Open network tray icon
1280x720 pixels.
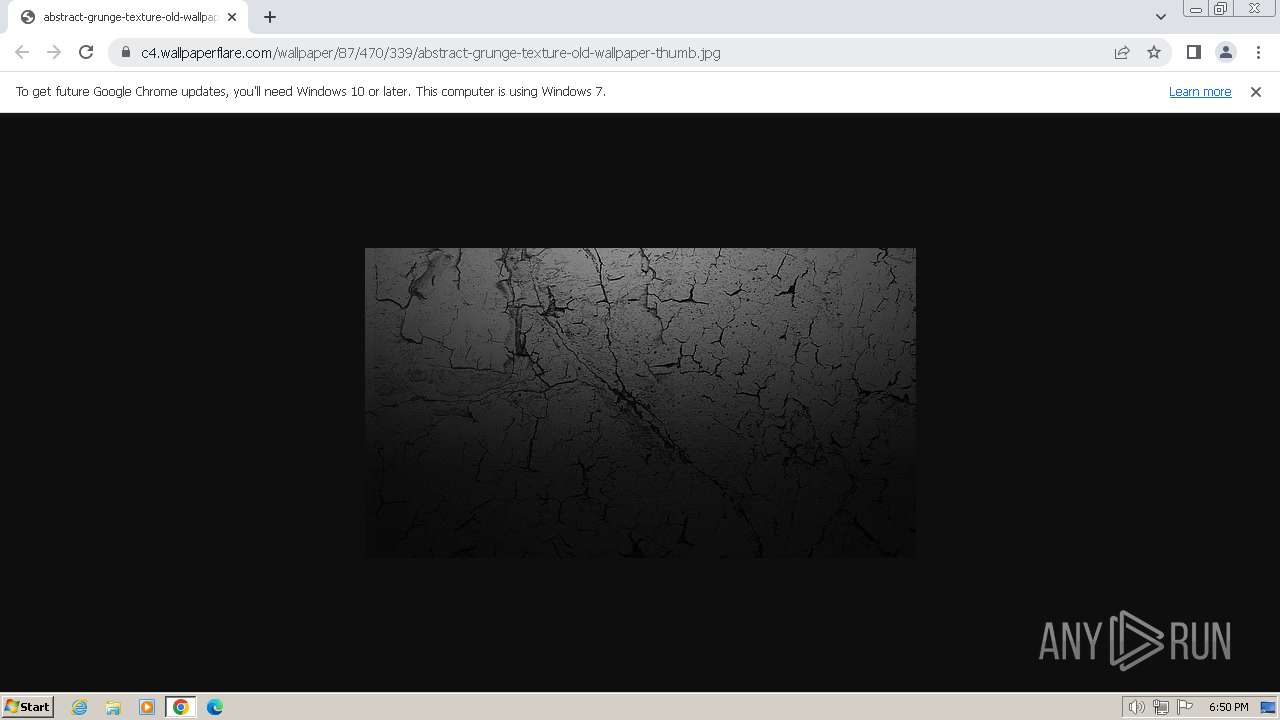point(1161,707)
